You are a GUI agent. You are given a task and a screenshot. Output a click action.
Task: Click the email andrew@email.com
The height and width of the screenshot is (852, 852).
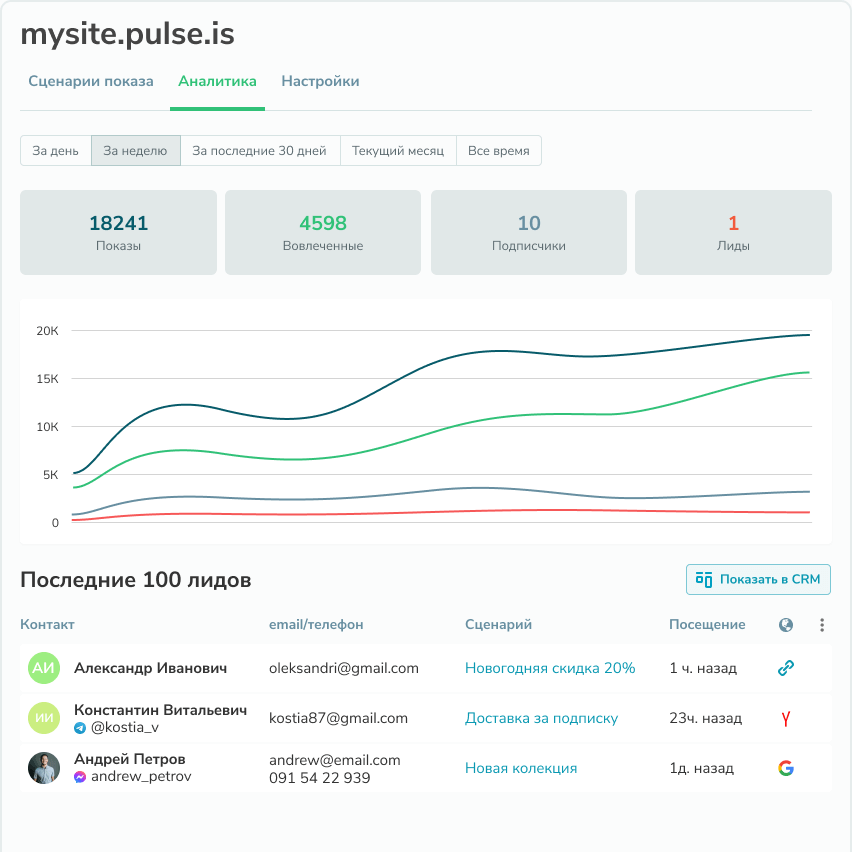[x=335, y=760]
